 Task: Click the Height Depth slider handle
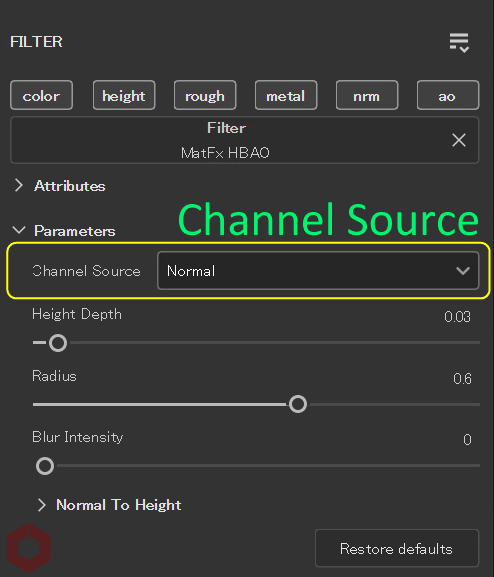point(58,343)
